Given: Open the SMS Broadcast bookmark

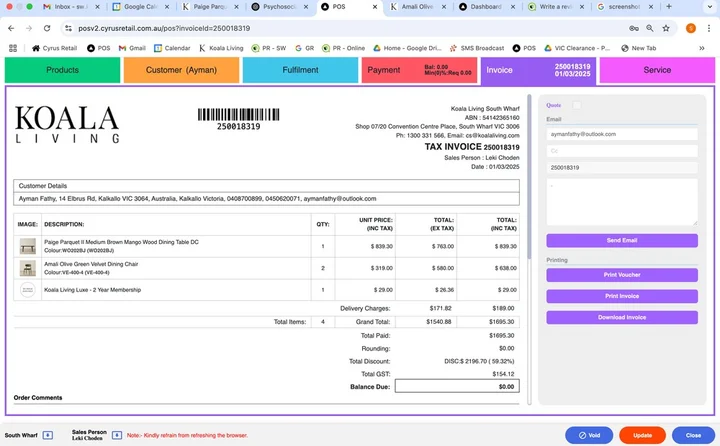Looking at the screenshot, I should (476, 47).
